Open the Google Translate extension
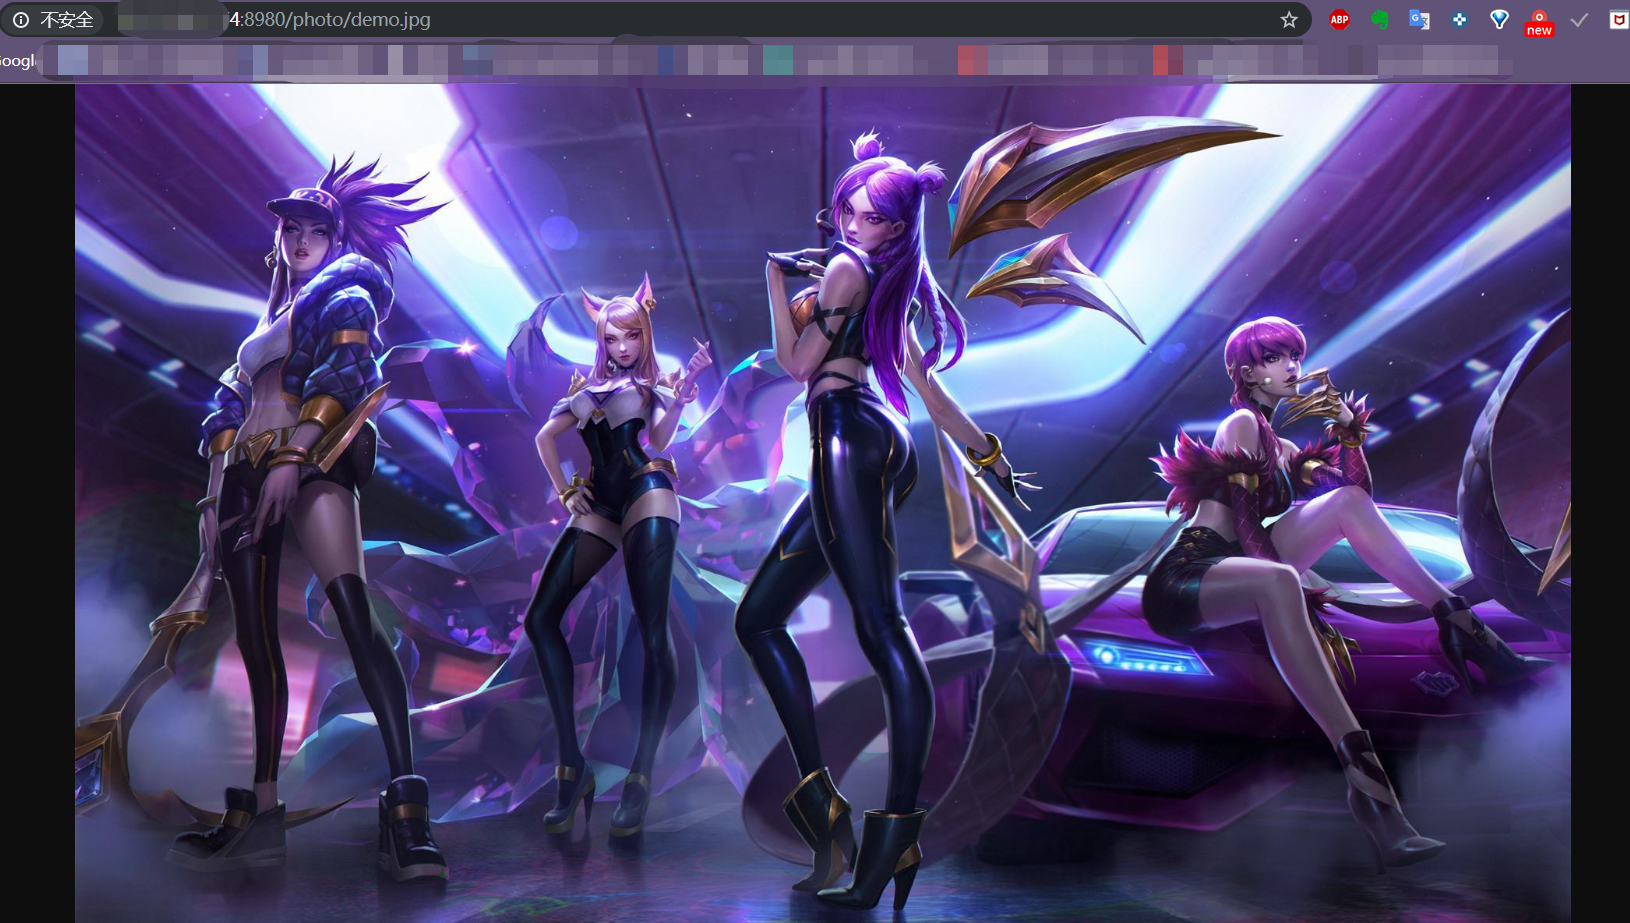1630x923 pixels. pyautogui.click(x=1419, y=20)
